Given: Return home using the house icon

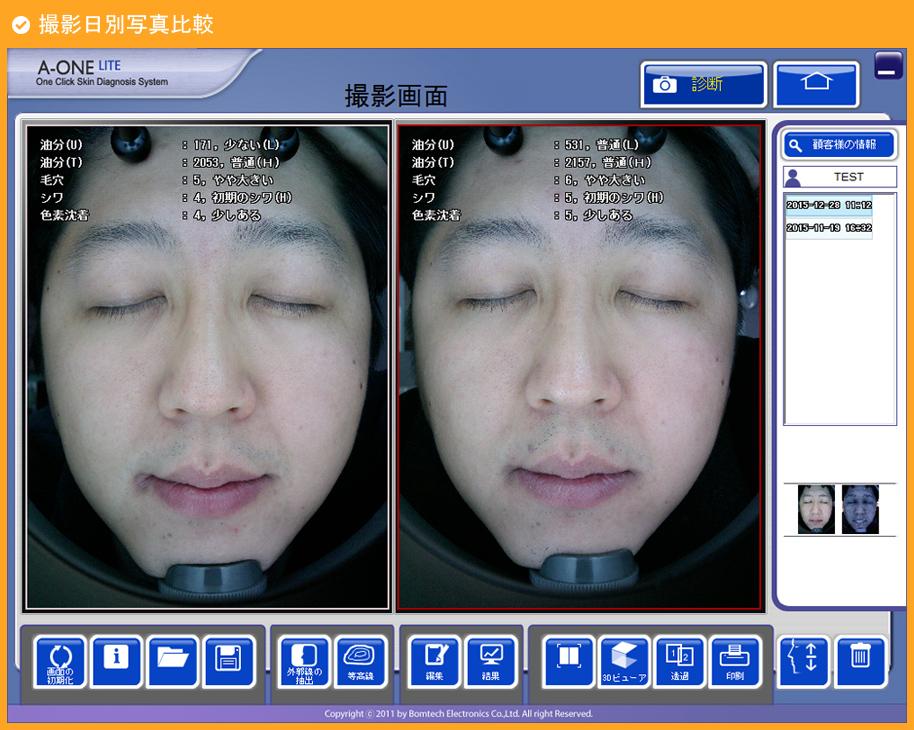Looking at the screenshot, I should [815, 84].
